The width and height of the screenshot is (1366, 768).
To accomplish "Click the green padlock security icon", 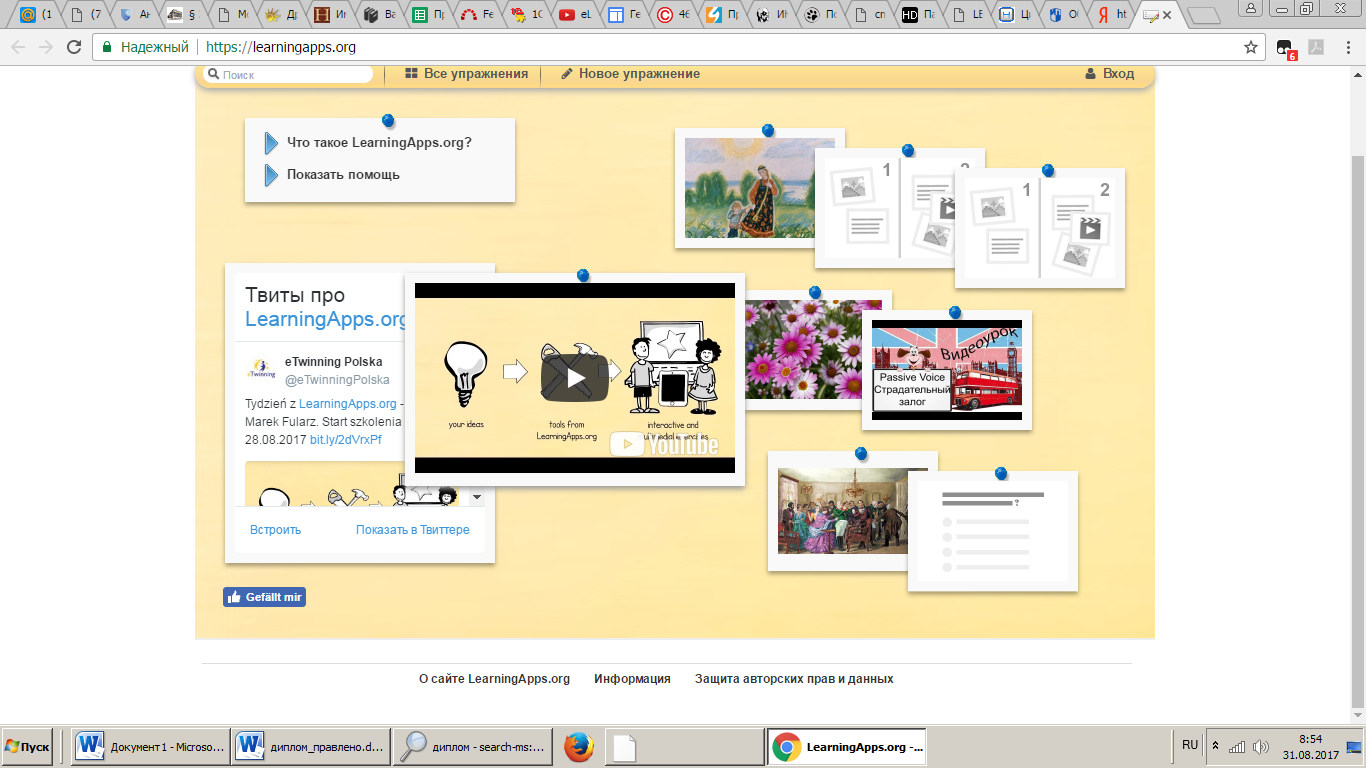I will (107, 47).
